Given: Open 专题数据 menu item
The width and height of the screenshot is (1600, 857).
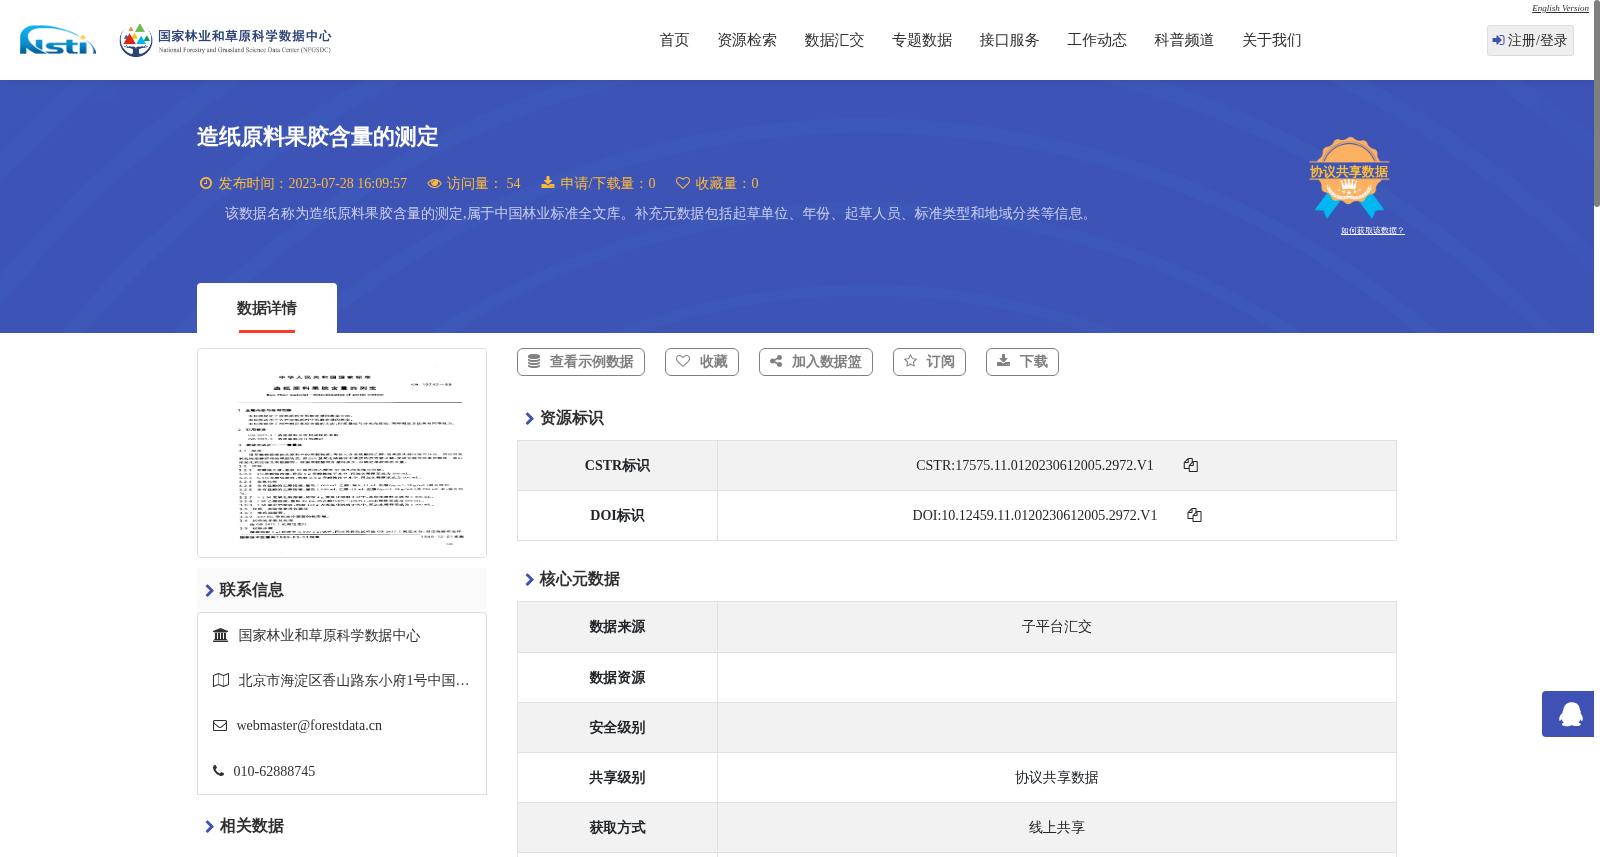Looking at the screenshot, I should tap(922, 40).
